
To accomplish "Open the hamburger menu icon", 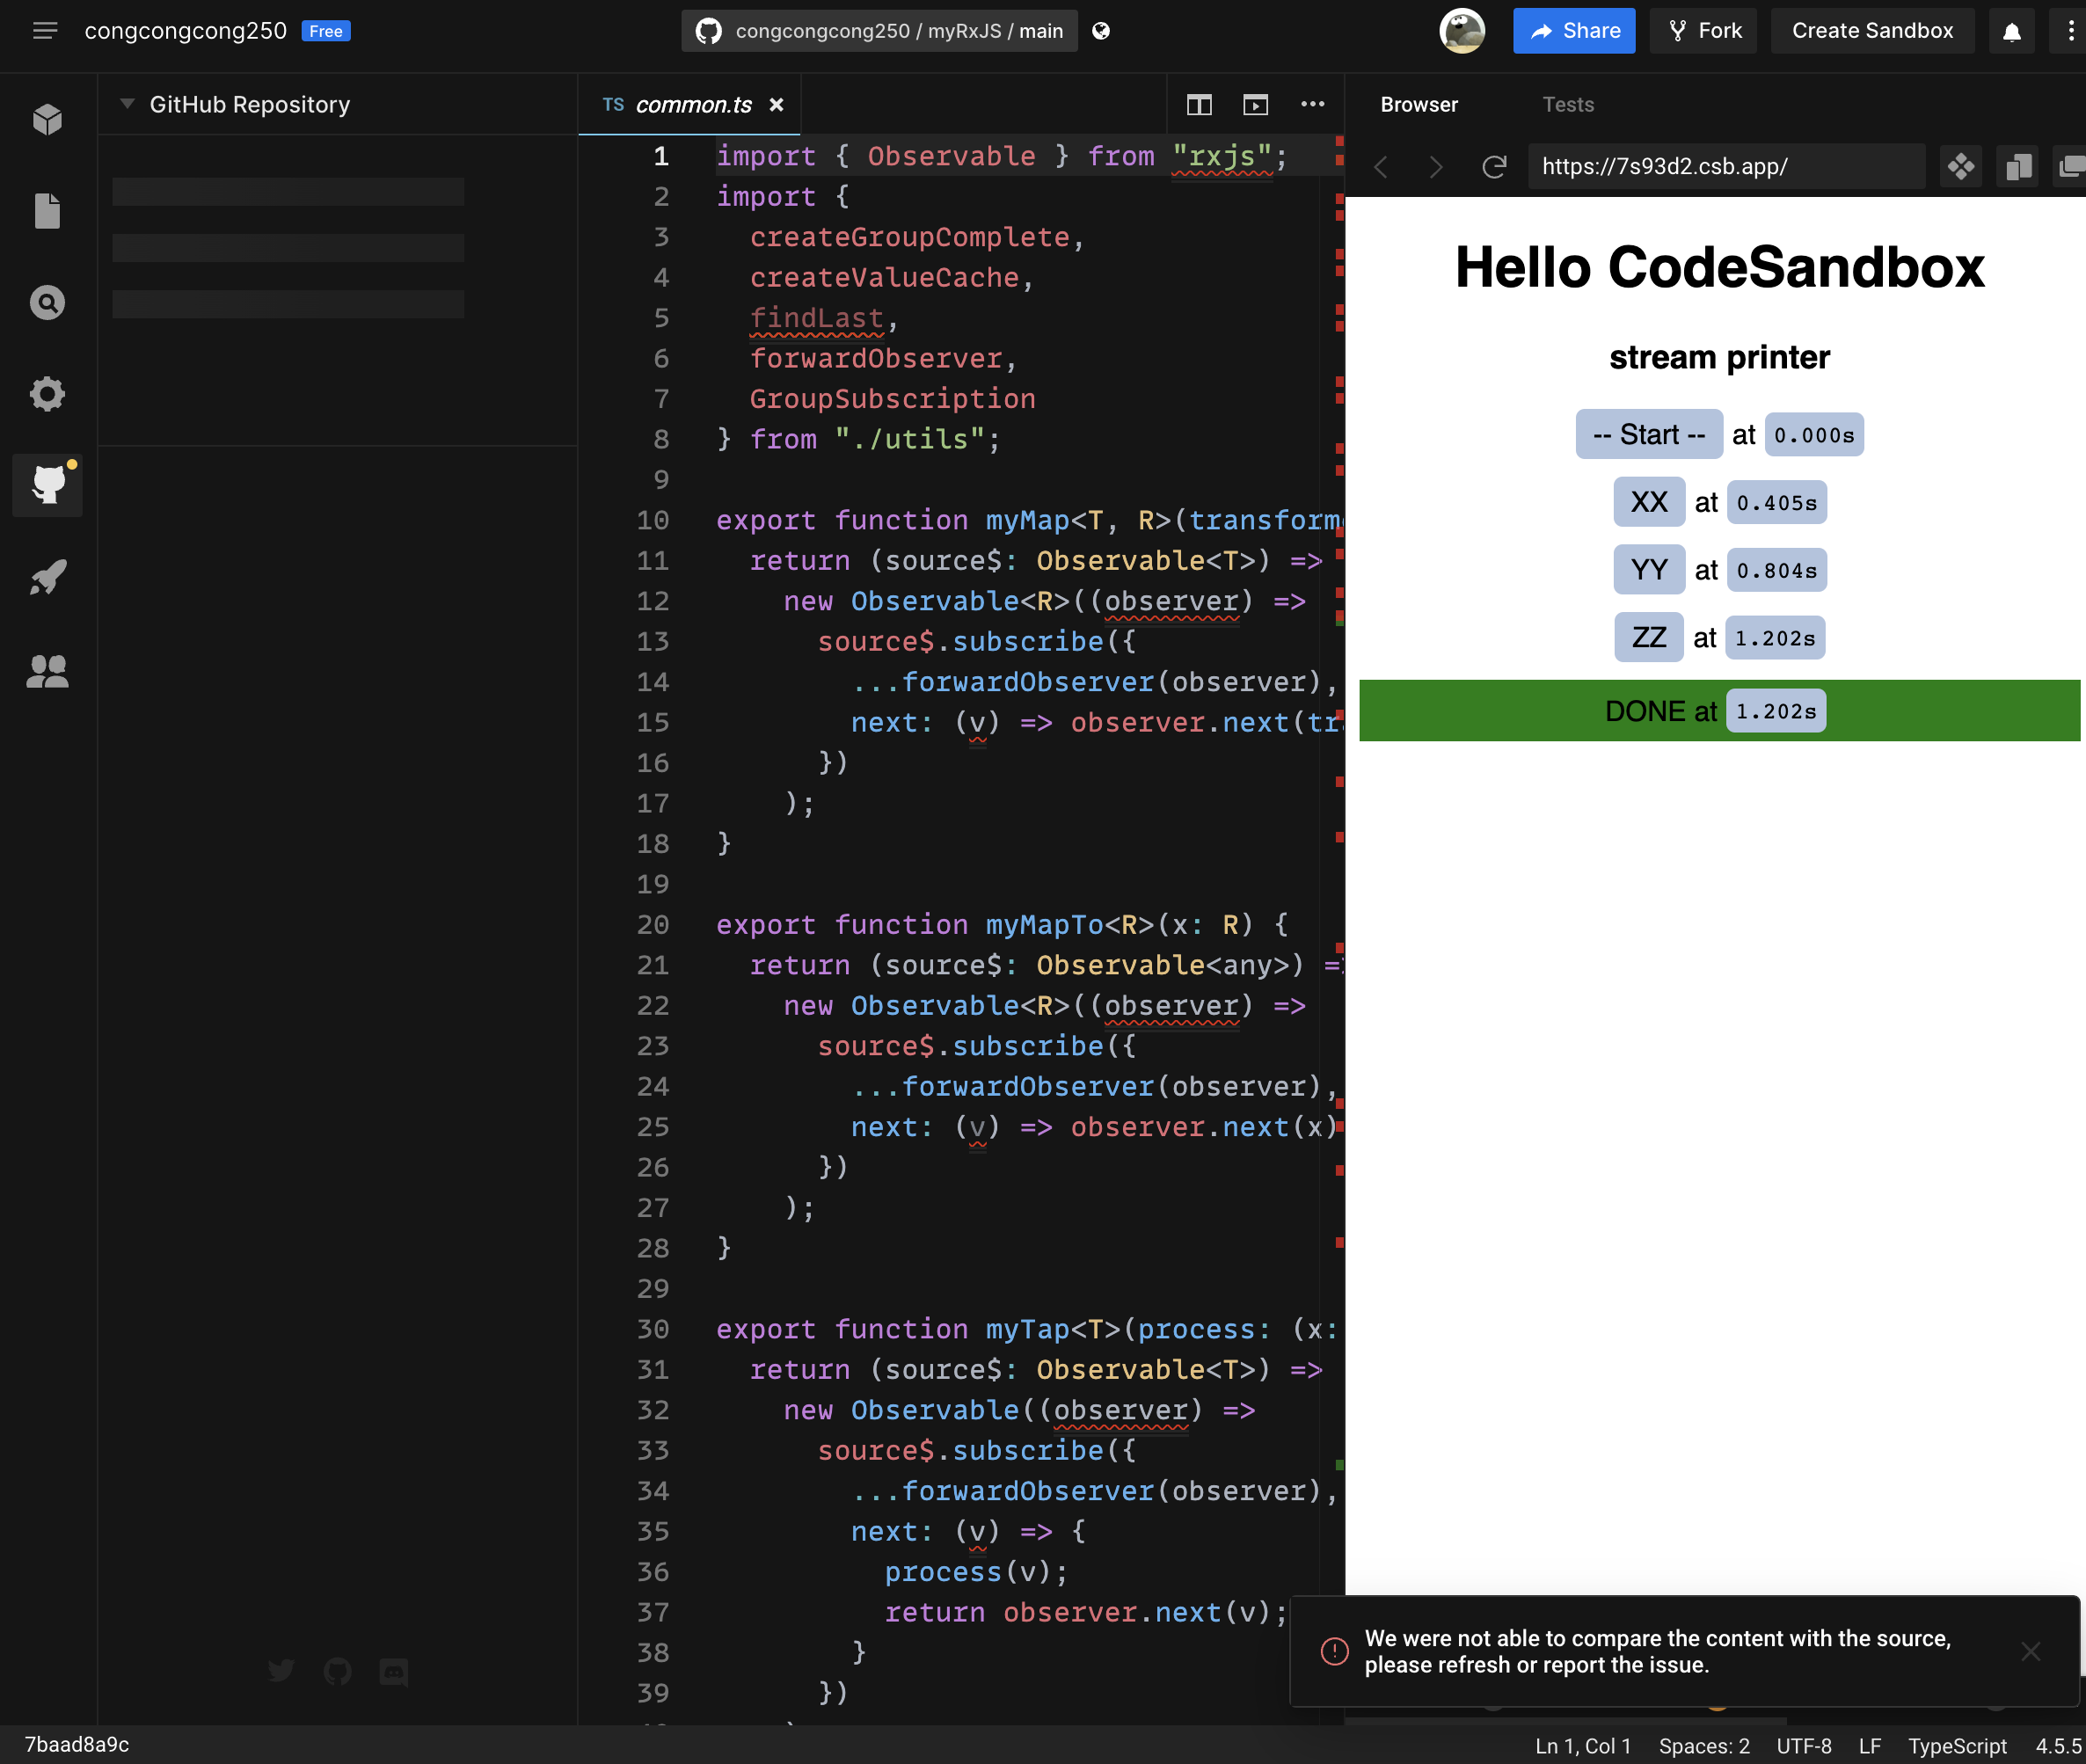I will (x=45, y=31).
